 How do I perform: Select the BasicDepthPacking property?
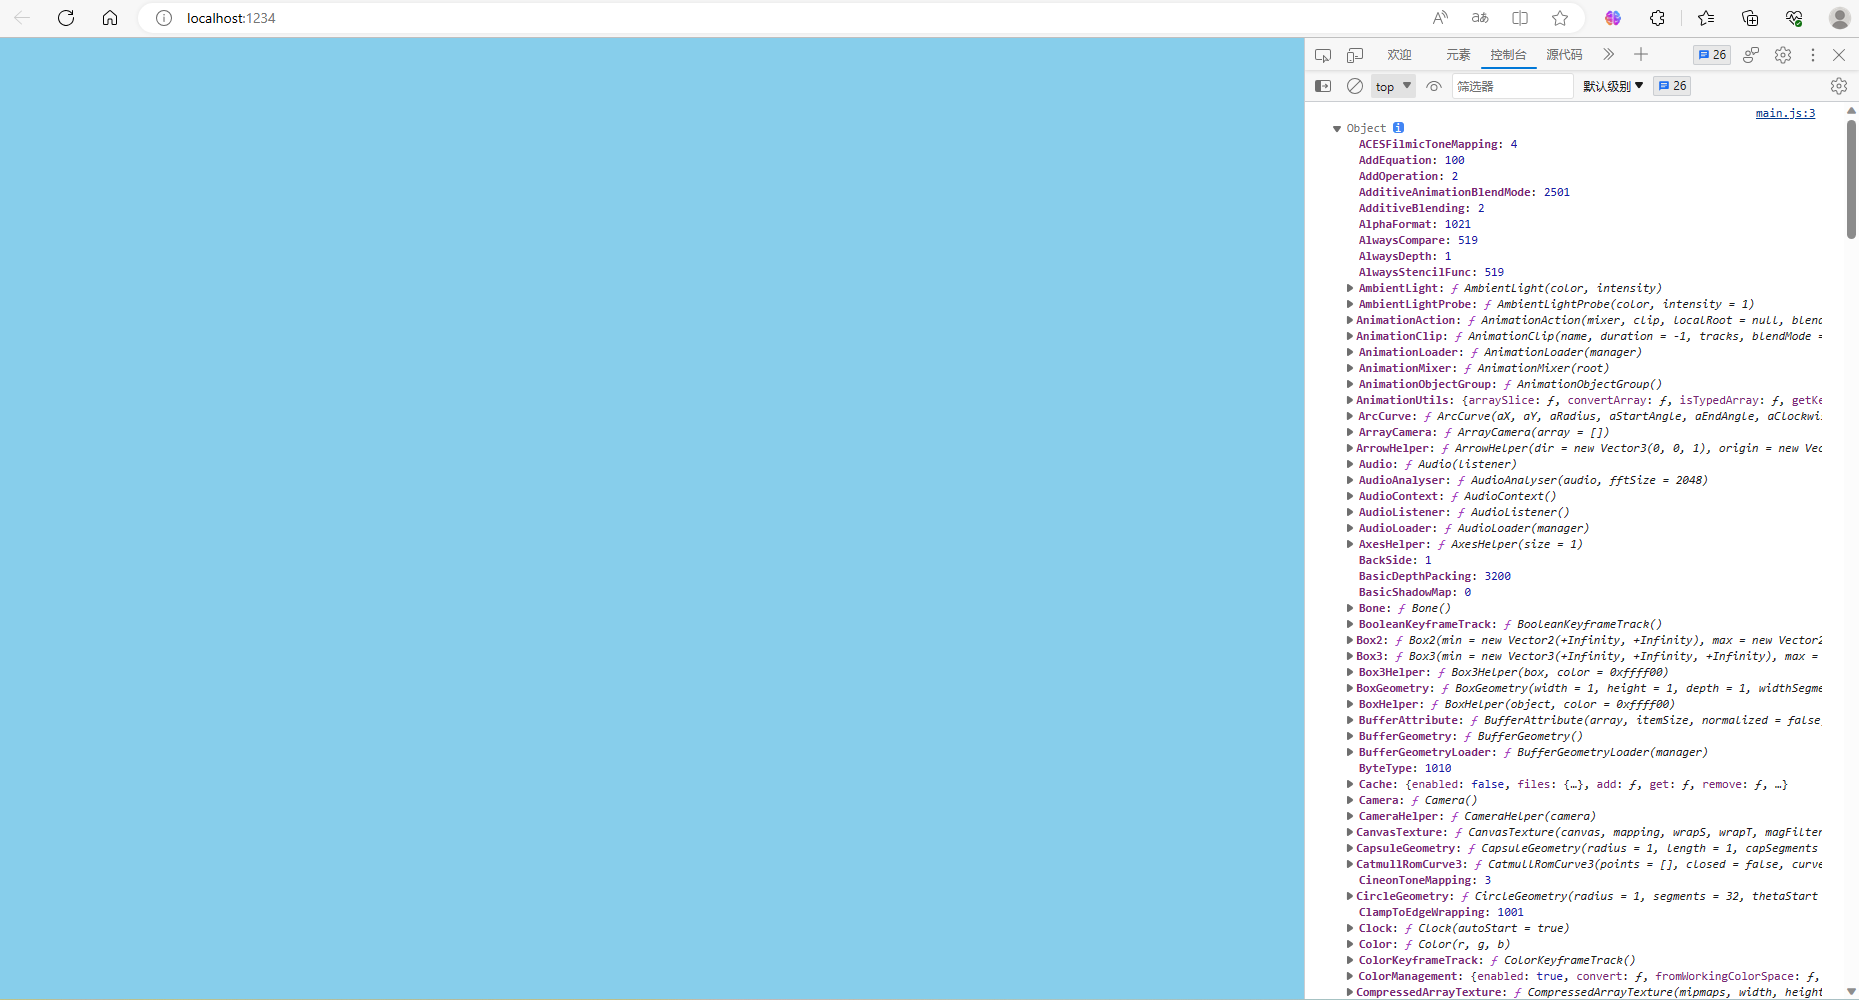(x=1435, y=576)
